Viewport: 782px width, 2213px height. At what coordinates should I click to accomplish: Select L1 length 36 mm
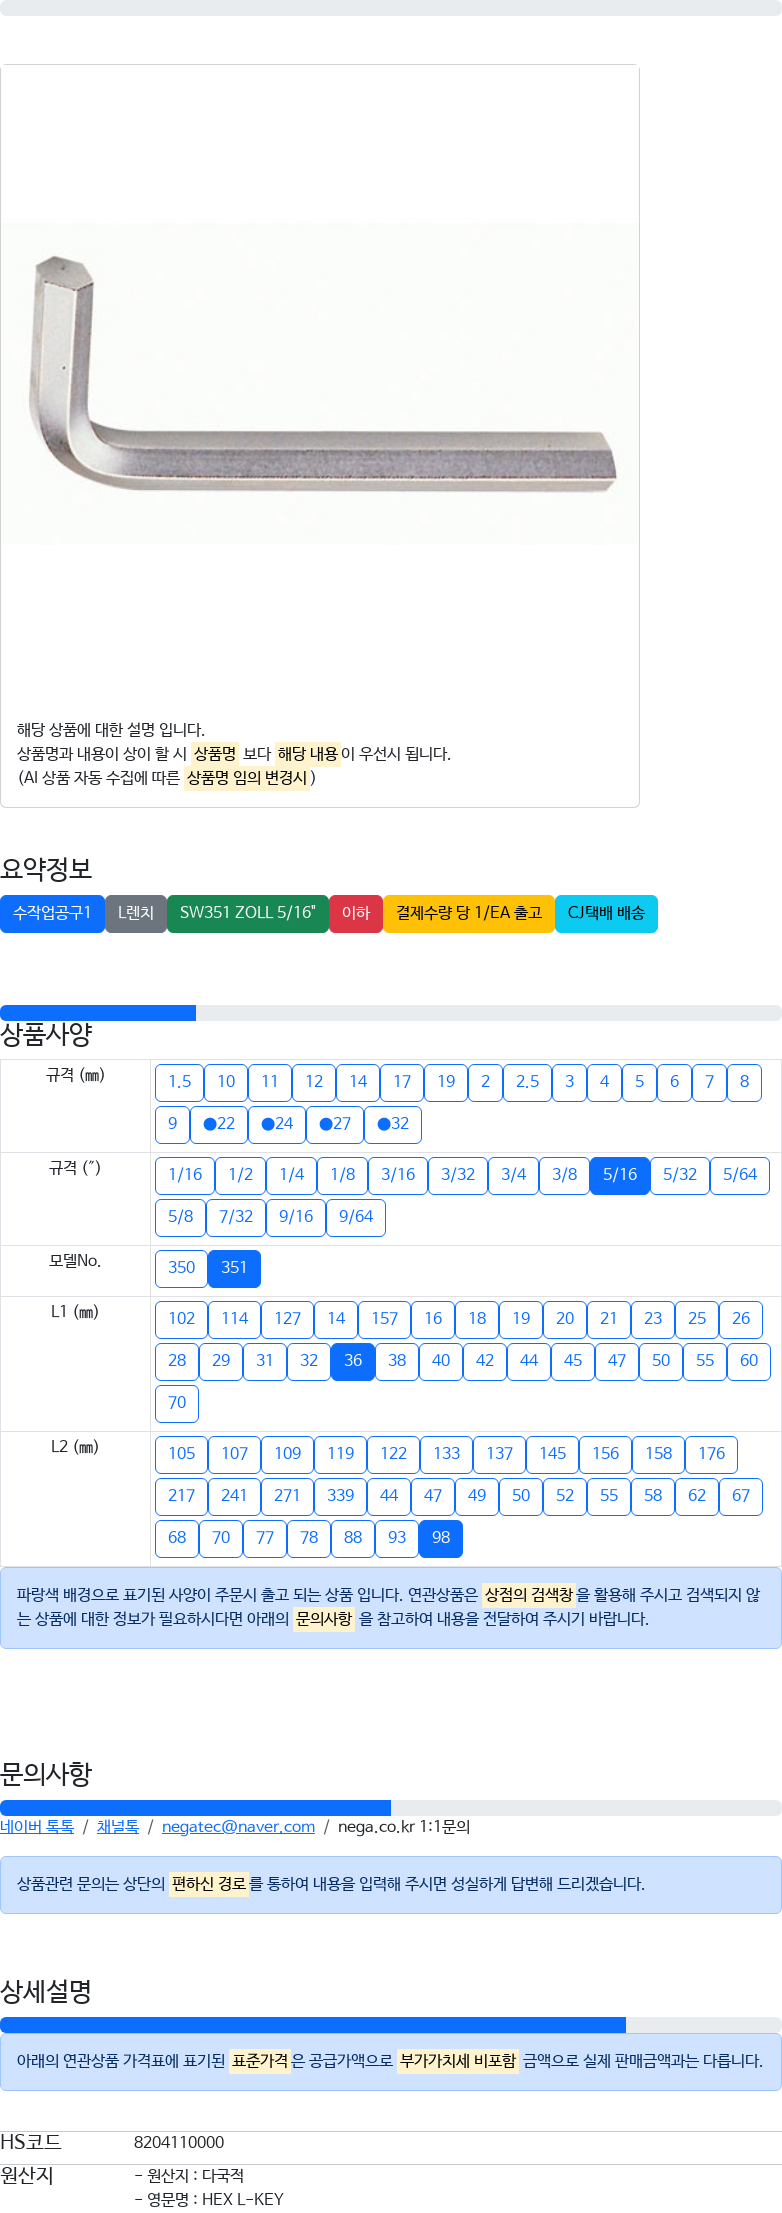(x=353, y=1361)
